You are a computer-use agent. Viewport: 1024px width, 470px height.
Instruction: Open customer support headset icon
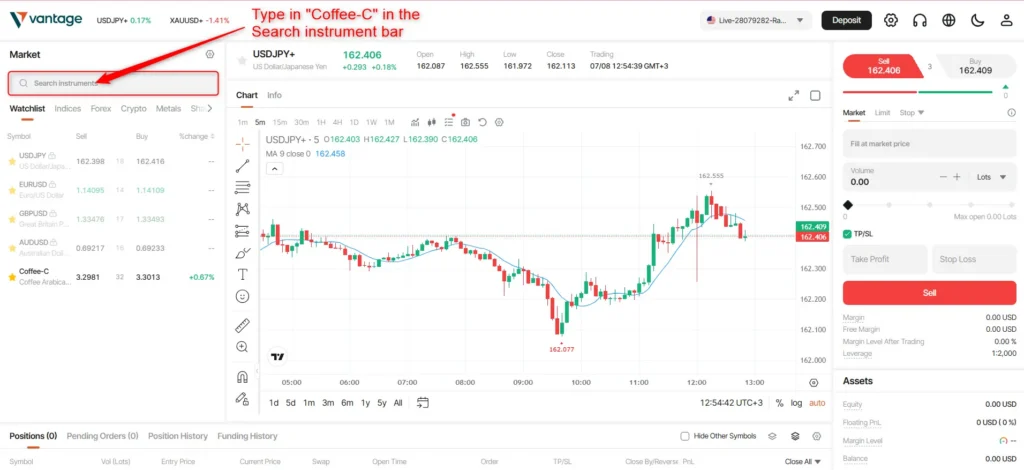coord(920,20)
